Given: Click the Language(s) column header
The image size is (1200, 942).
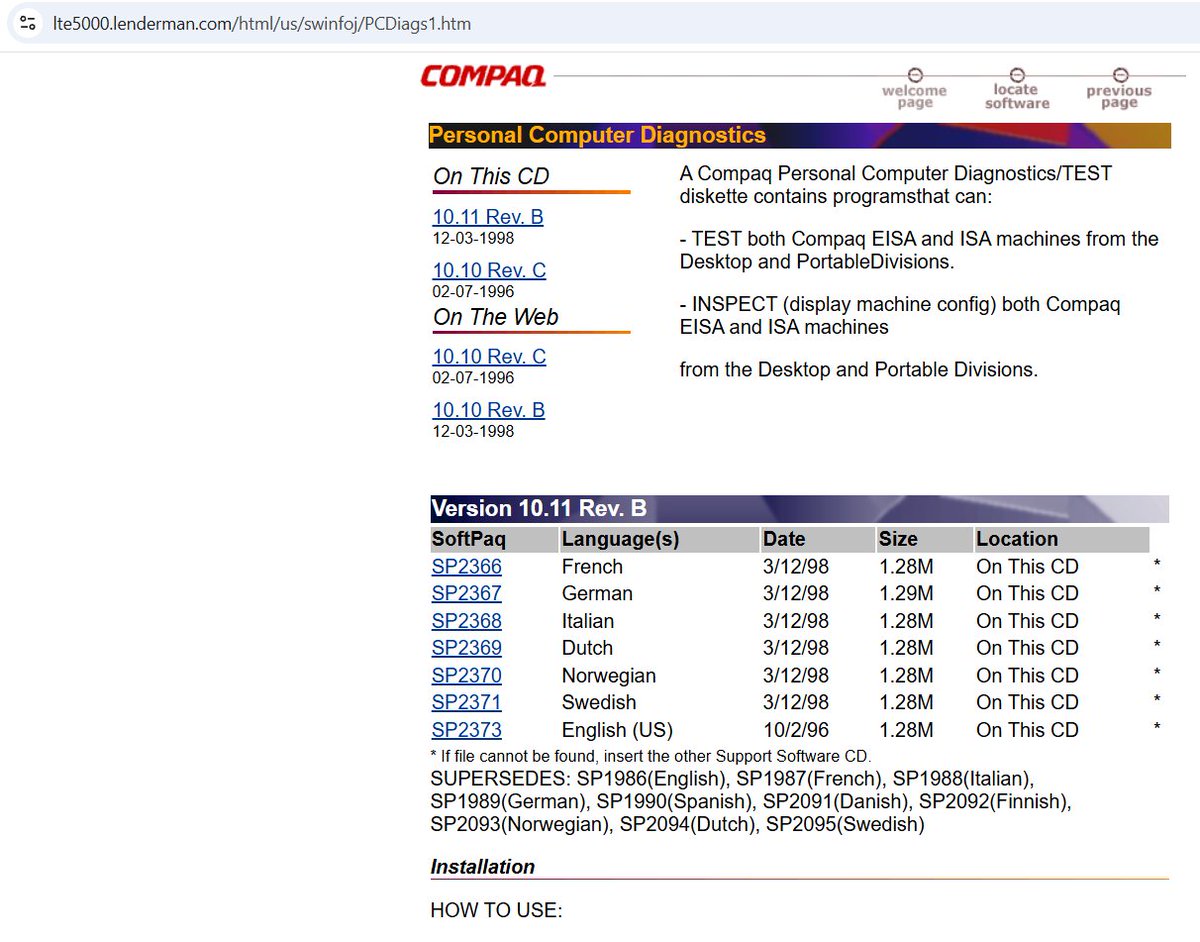Looking at the screenshot, I should point(659,539).
